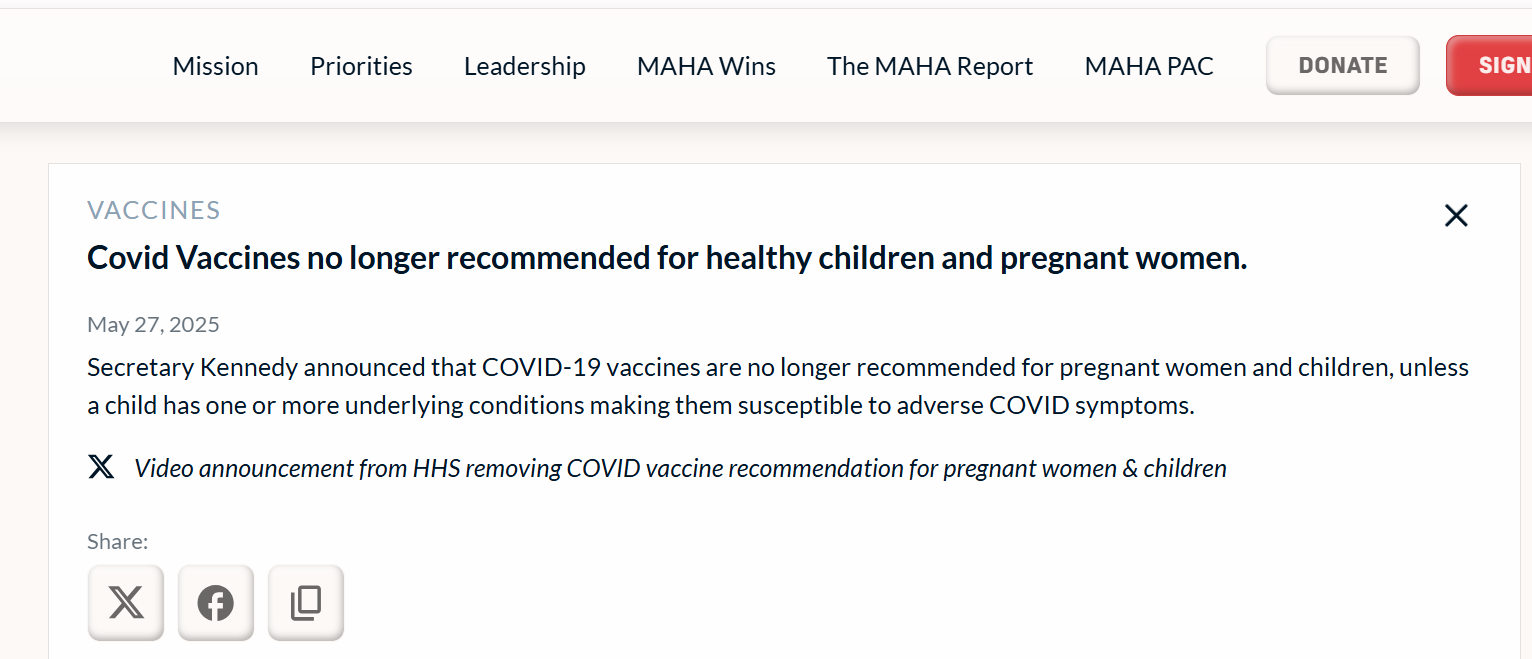This screenshot has width=1532, height=659.
Task: Click the X logo beside video announcement
Action: pos(101,467)
